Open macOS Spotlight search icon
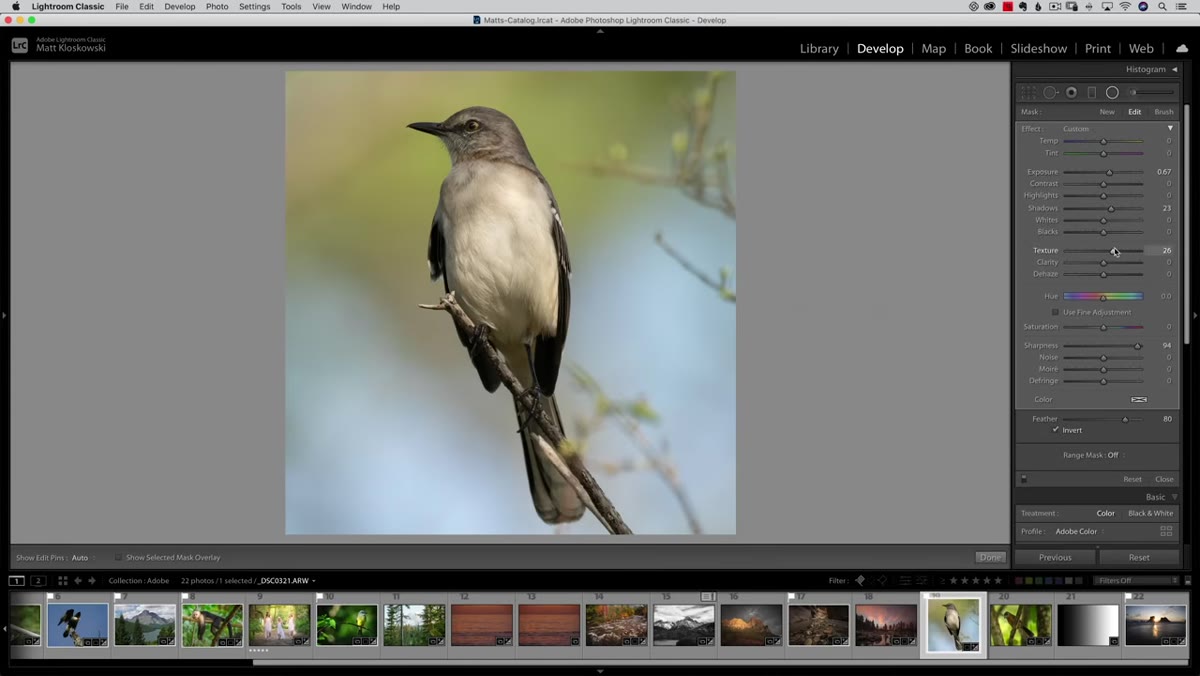 coord(1161,7)
